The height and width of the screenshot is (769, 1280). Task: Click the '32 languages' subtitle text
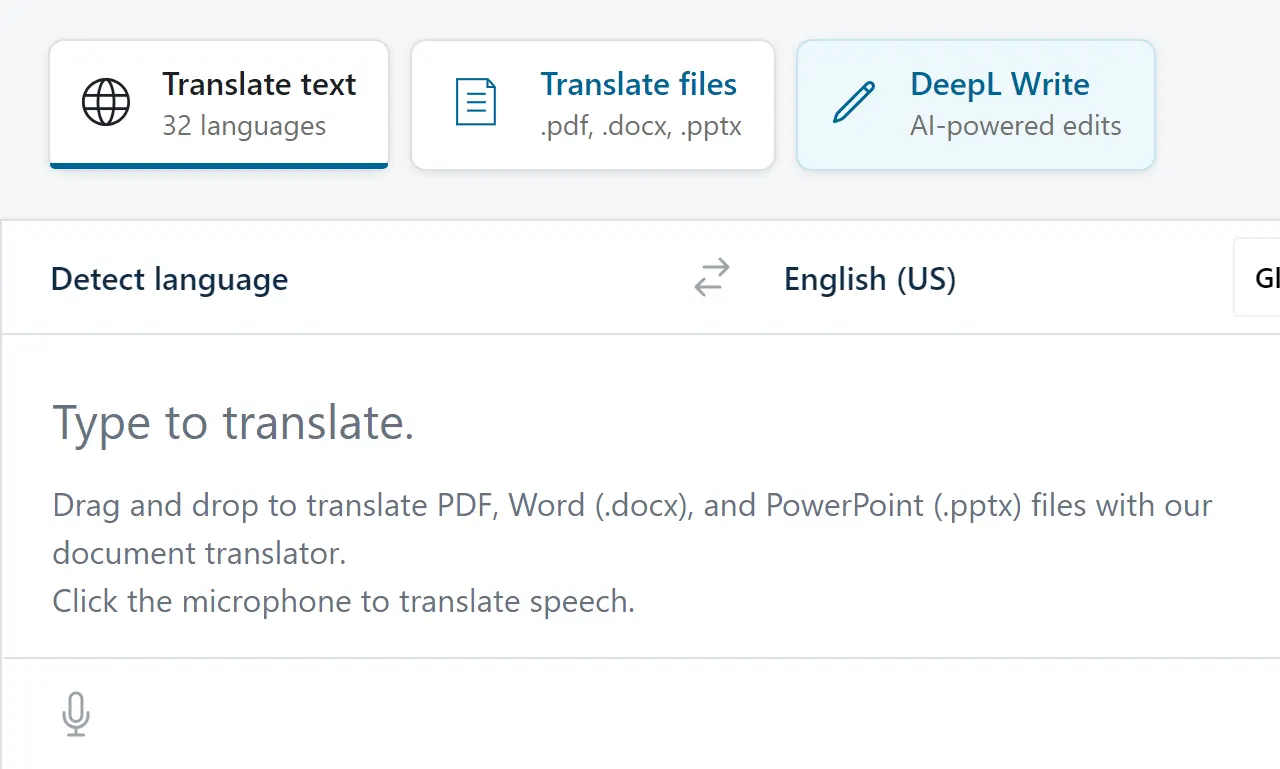click(x=244, y=126)
